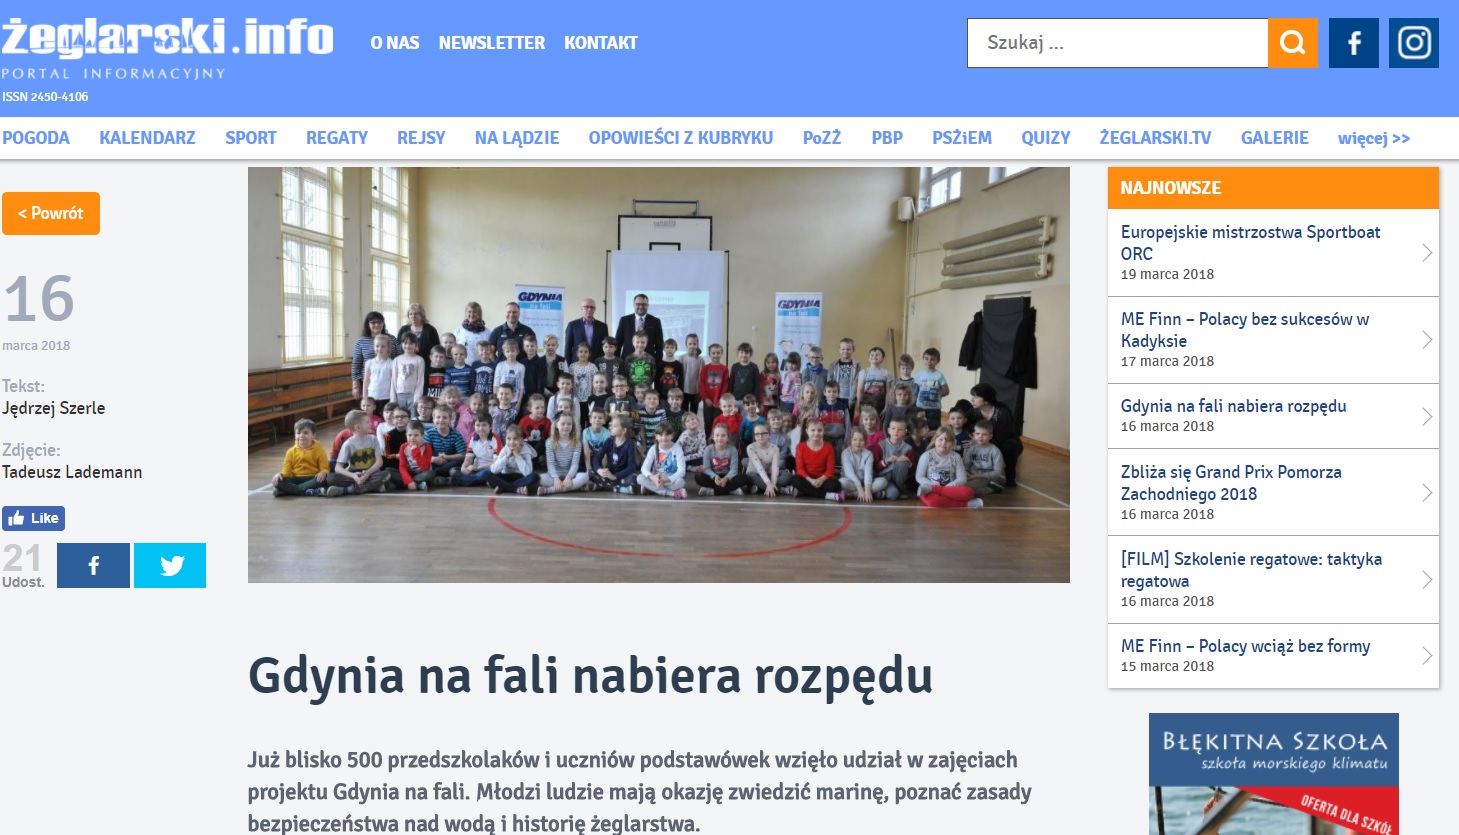Open the Błękitna Szkoła advertisement banner
1459x835 pixels.
pos(1273,773)
